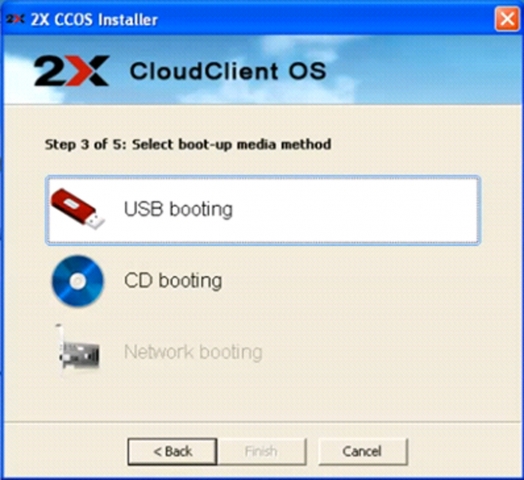Select the USB booting text label
The height and width of the screenshot is (480, 524).
coord(178,210)
